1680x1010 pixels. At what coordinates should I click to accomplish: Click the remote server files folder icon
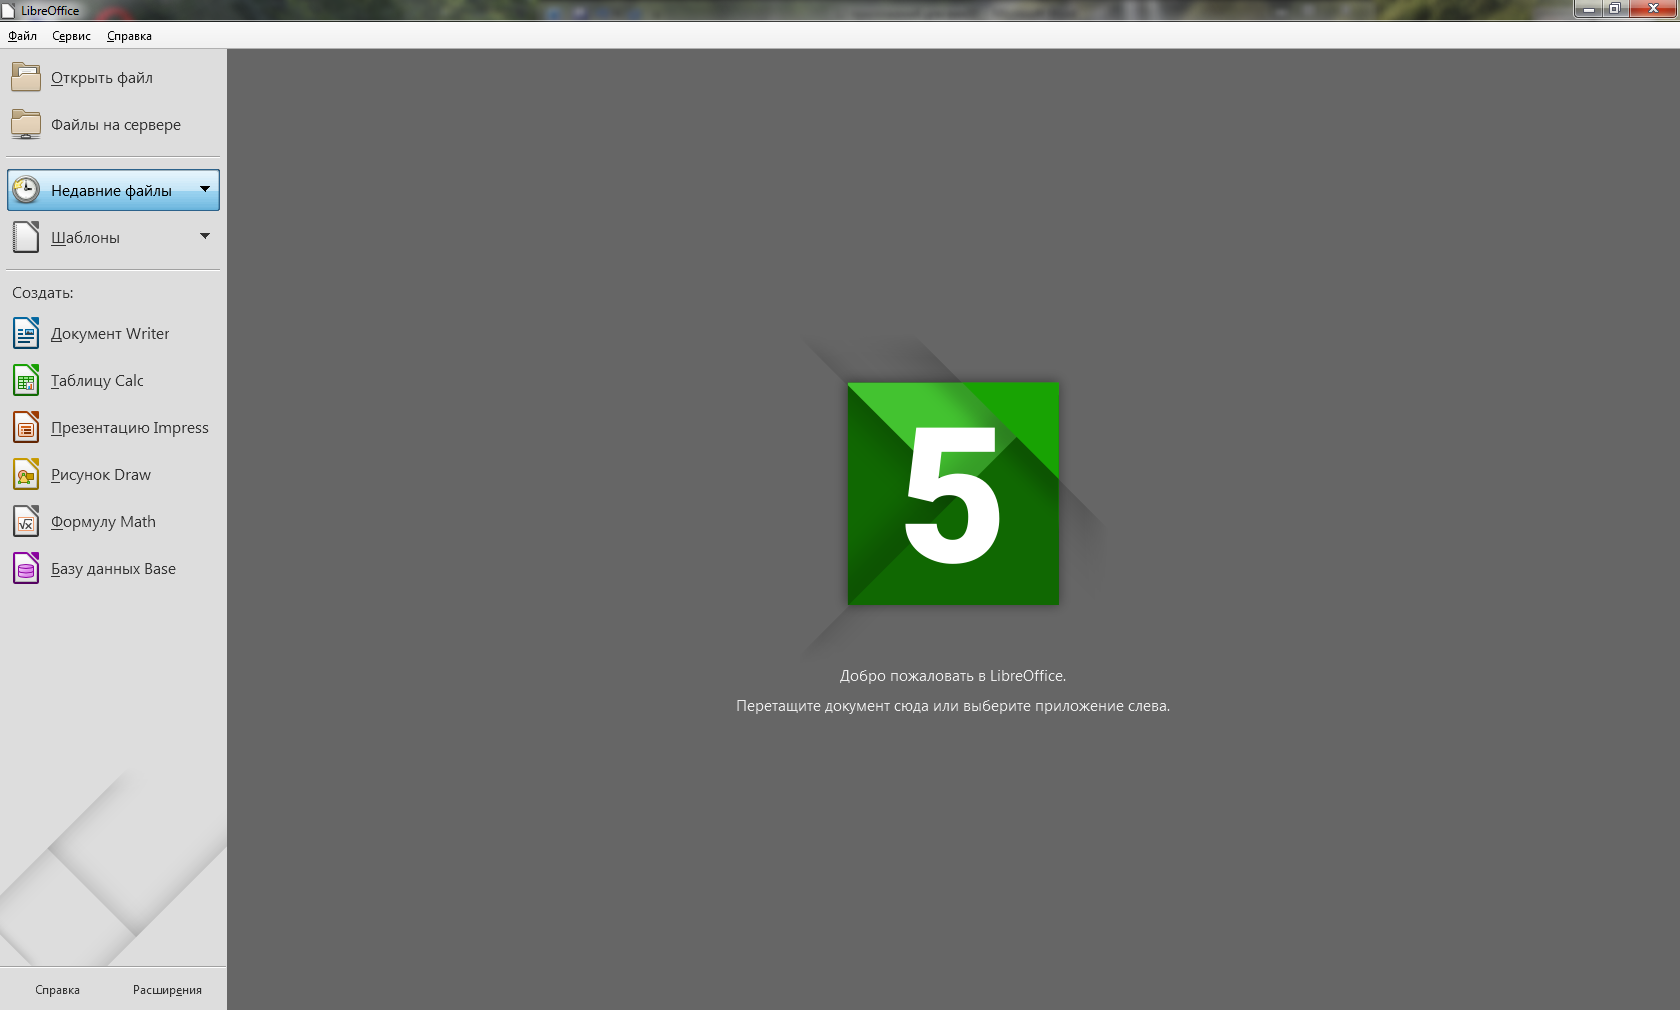point(26,124)
